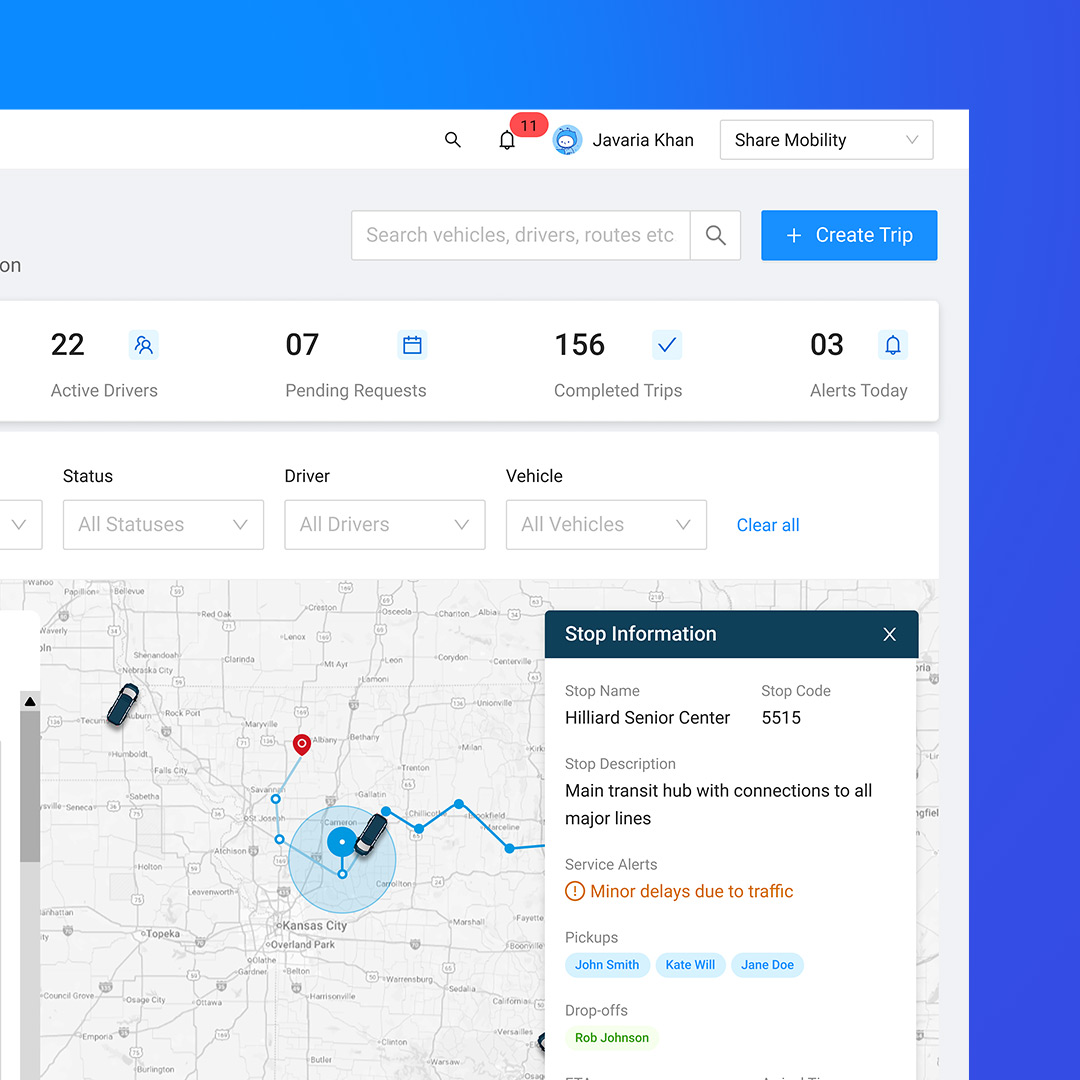Open the All Drivers dropdown
The image size is (1080, 1080).
[385, 525]
